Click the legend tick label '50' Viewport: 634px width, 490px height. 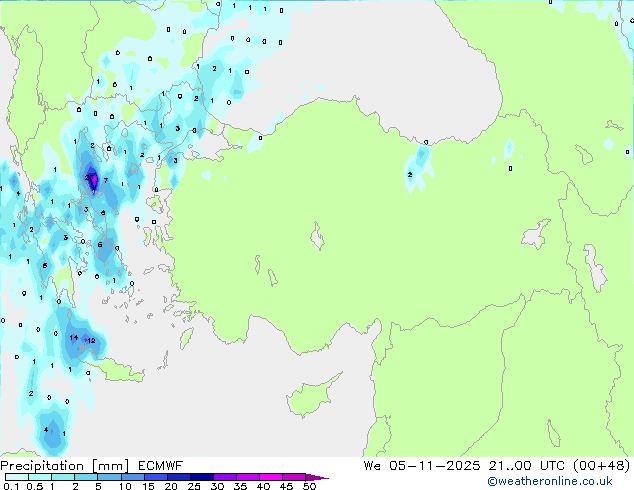pos(310,486)
